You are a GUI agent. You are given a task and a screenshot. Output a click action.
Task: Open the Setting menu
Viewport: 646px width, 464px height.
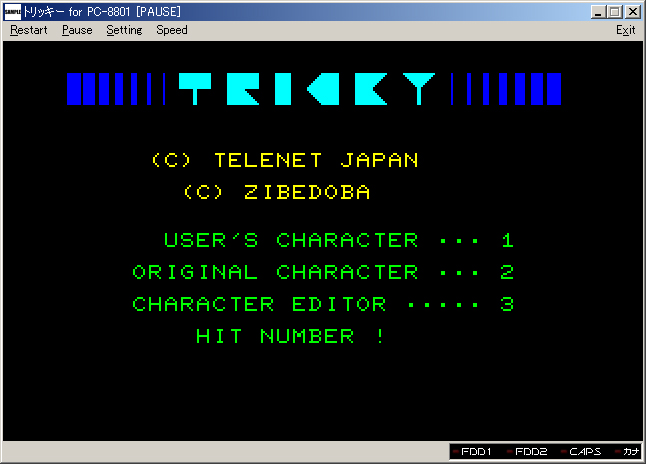tap(124, 30)
